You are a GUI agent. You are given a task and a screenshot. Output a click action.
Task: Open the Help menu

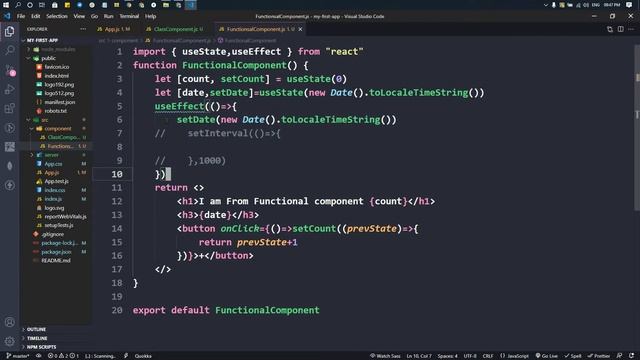[150, 16]
